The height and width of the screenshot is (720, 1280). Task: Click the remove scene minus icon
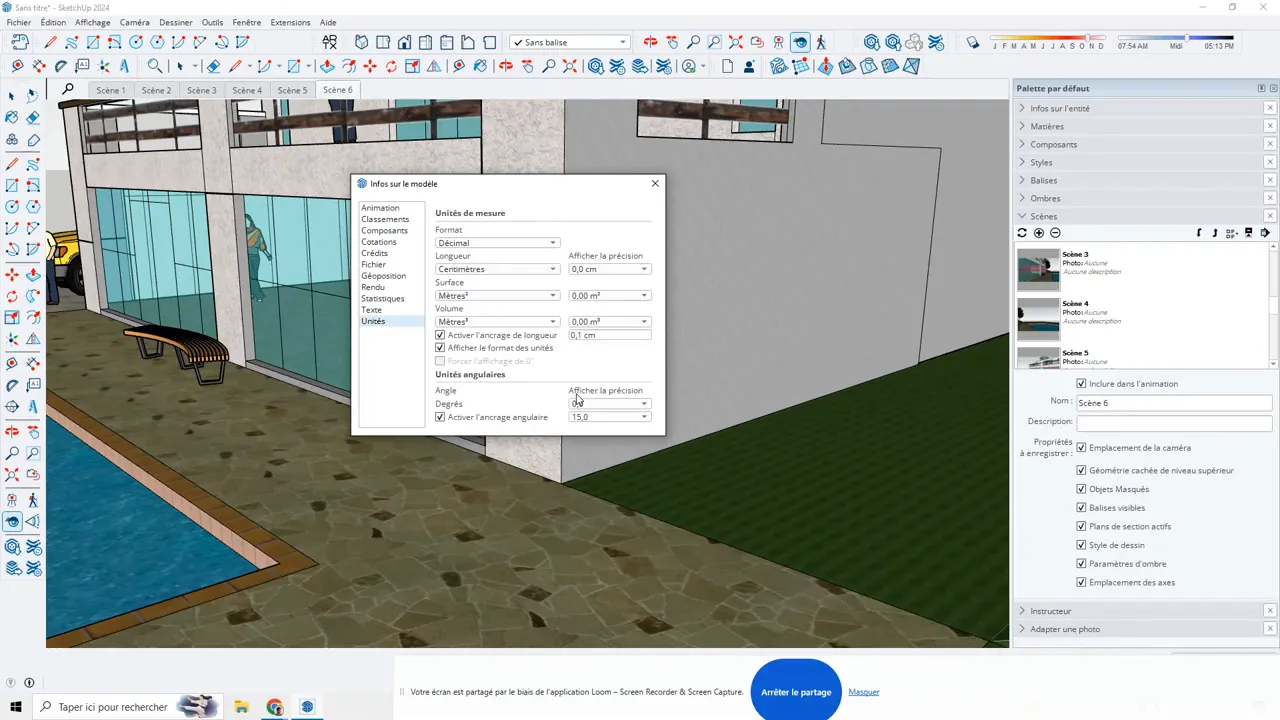[1055, 233]
